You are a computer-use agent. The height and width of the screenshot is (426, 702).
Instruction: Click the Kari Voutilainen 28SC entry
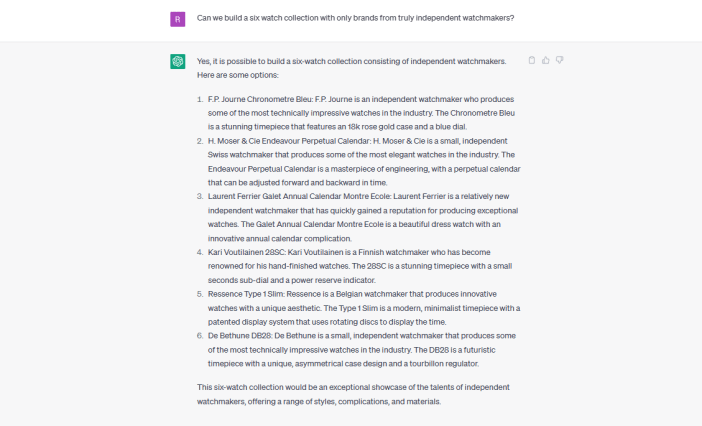click(x=360, y=266)
